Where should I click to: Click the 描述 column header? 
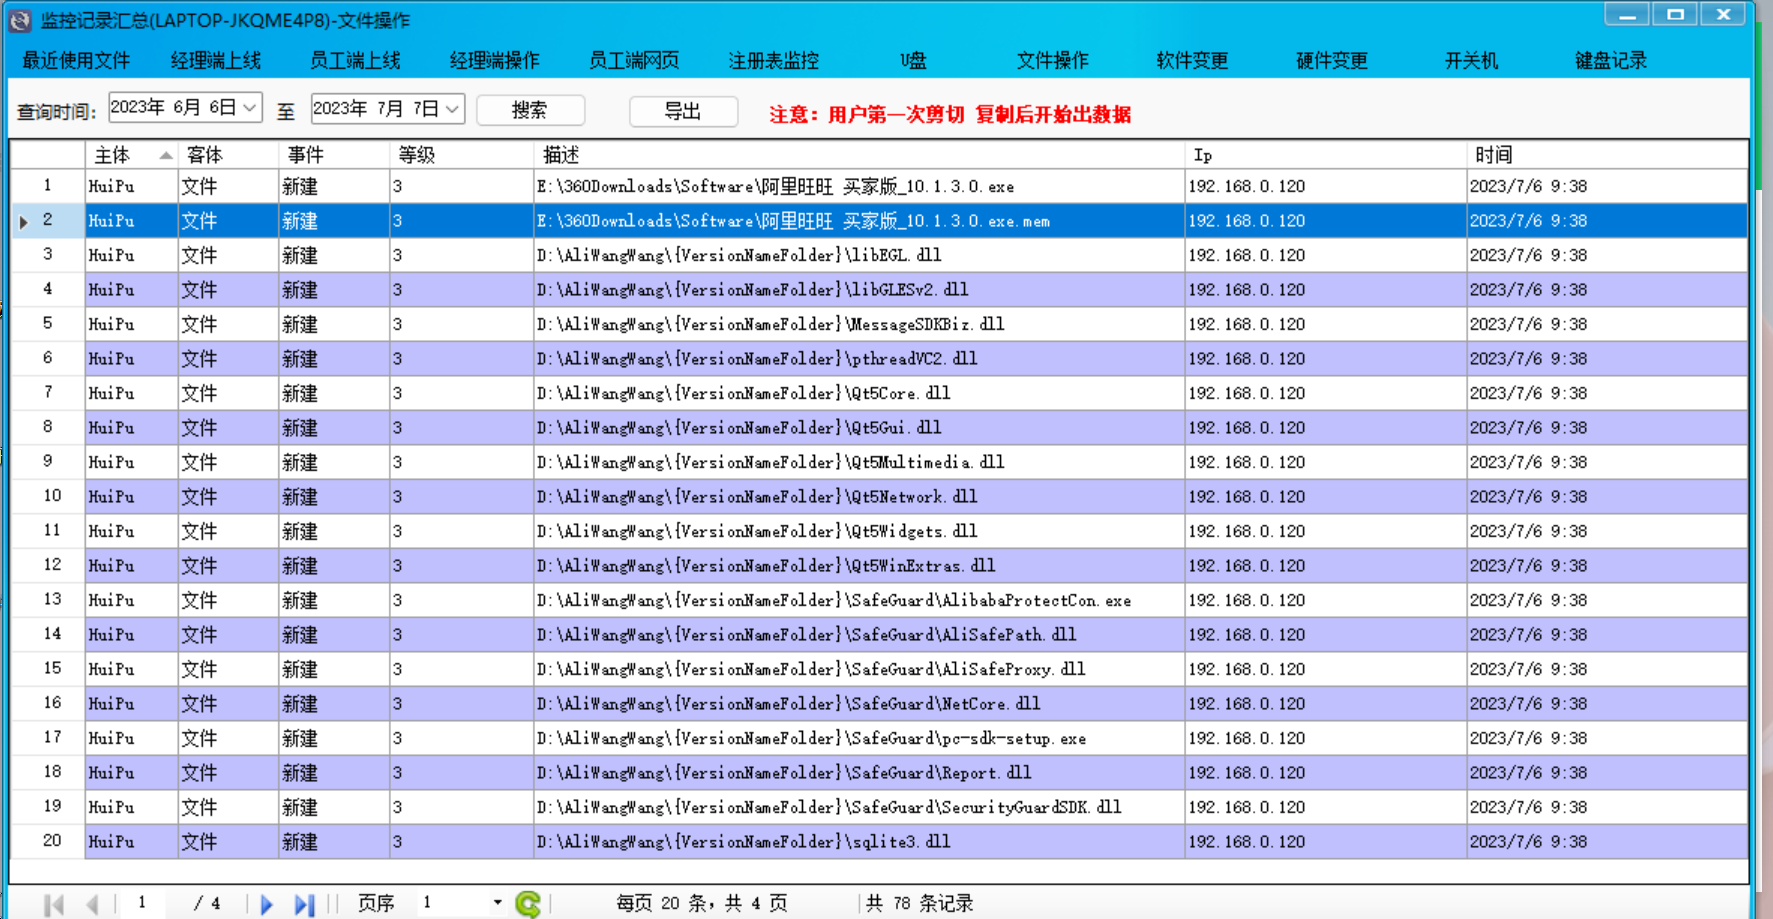click(858, 155)
